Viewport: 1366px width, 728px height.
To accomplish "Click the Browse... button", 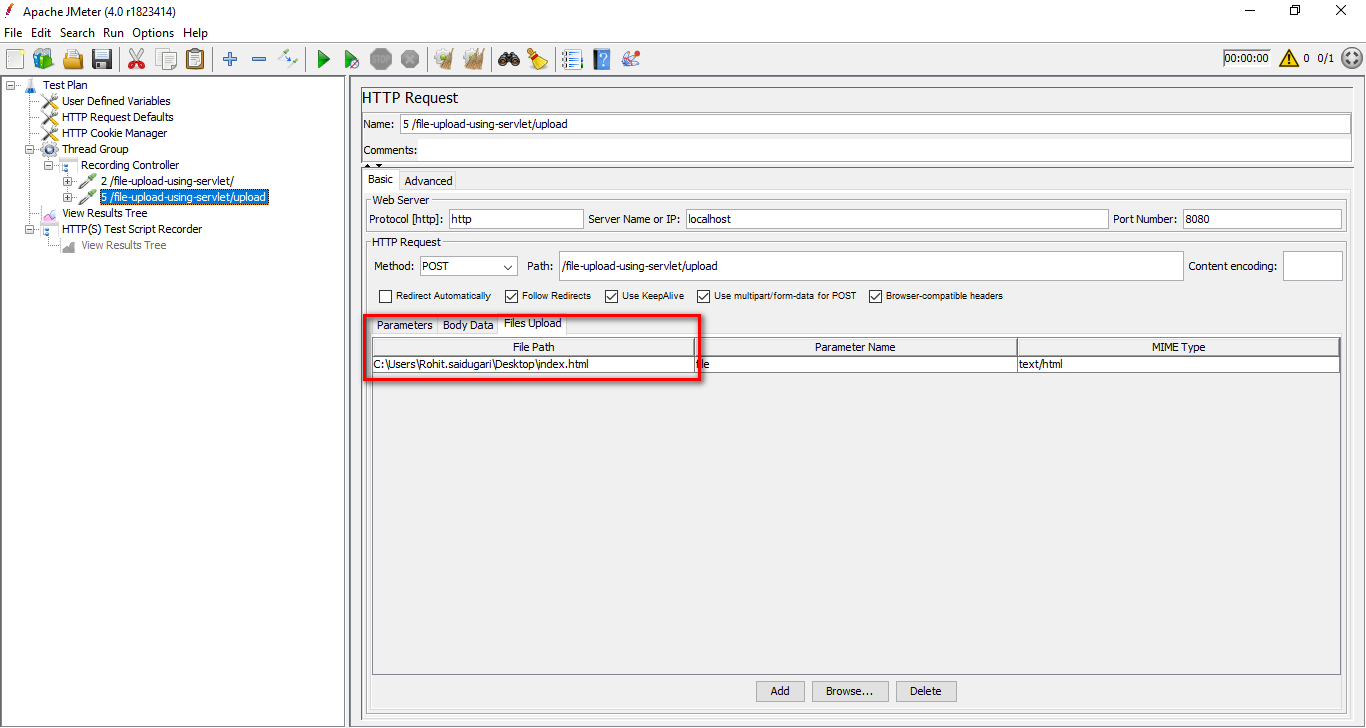I will tap(850, 691).
